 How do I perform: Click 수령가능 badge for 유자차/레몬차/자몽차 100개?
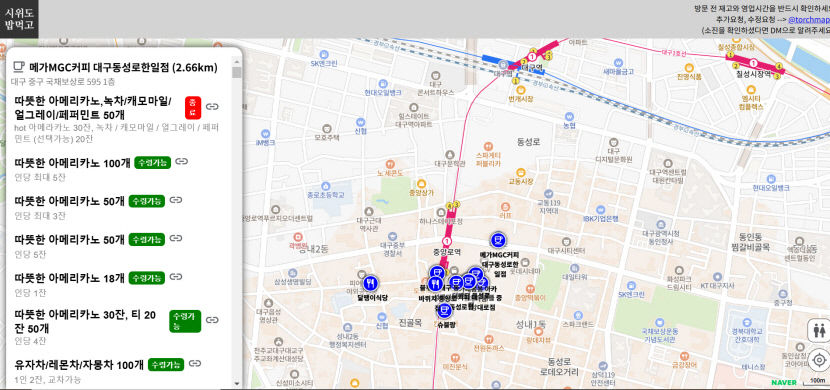click(x=166, y=365)
